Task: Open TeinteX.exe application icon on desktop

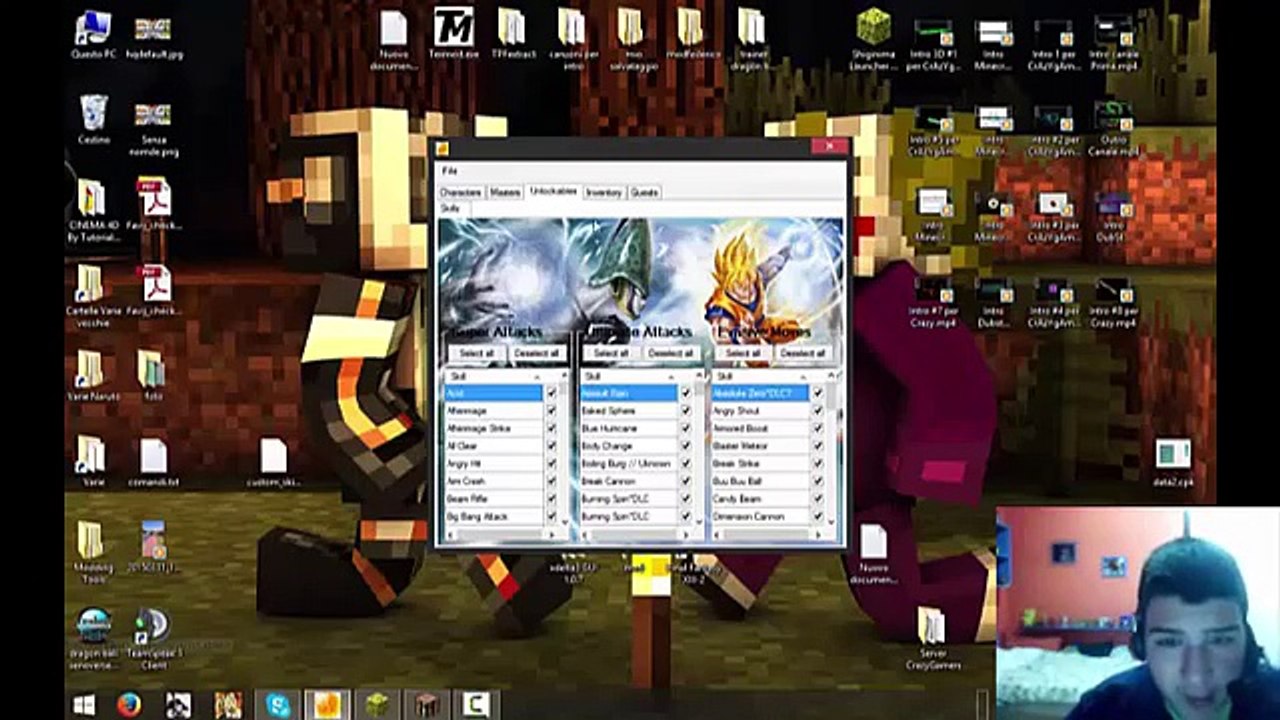Action: point(453,33)
